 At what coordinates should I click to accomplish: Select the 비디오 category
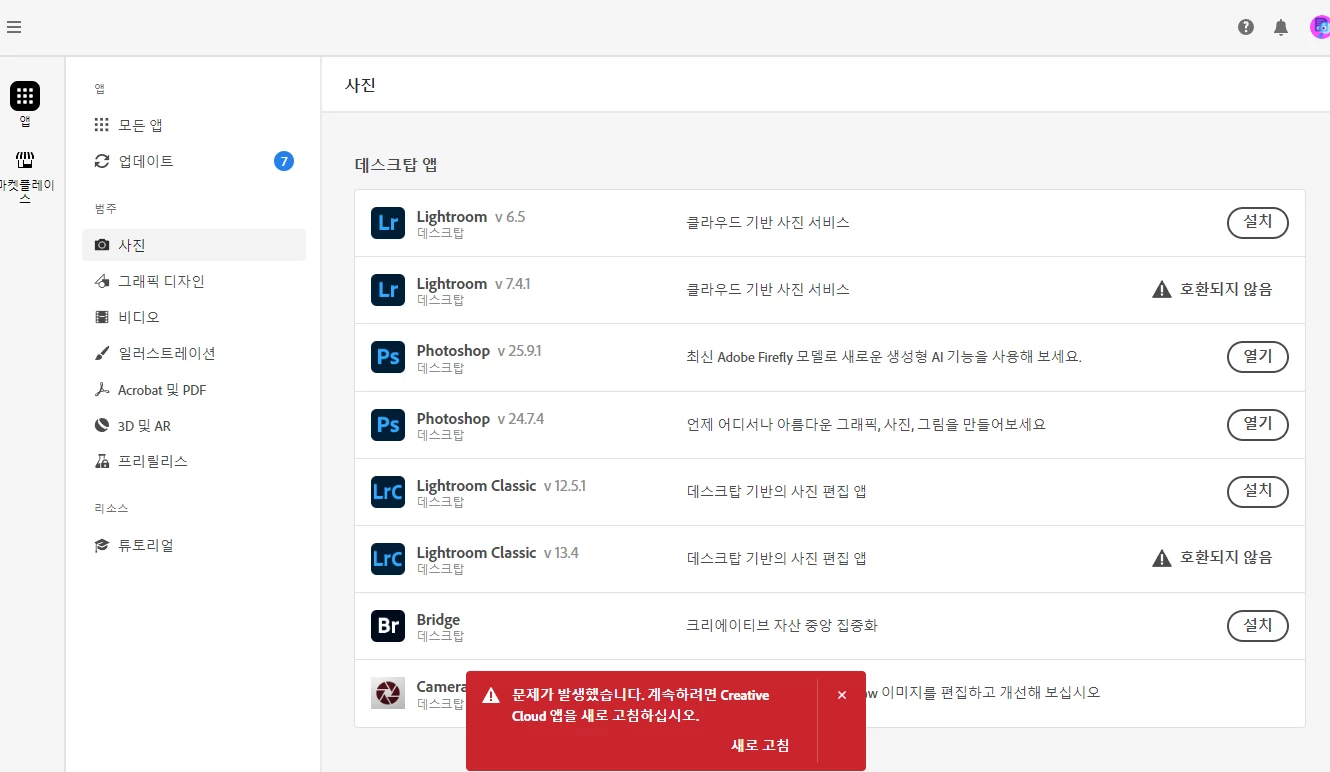tap(194, 317)
